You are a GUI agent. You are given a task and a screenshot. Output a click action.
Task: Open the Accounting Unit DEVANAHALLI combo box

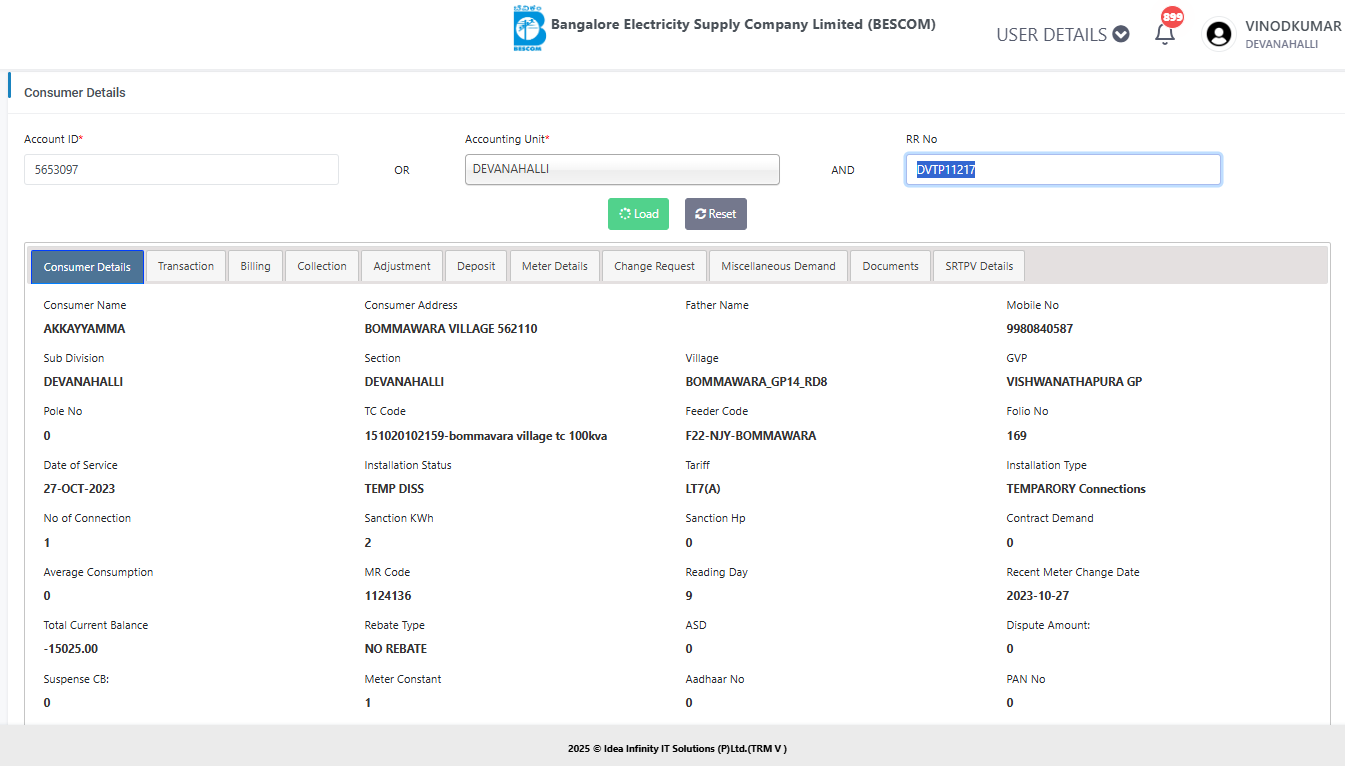click(622, 169)
